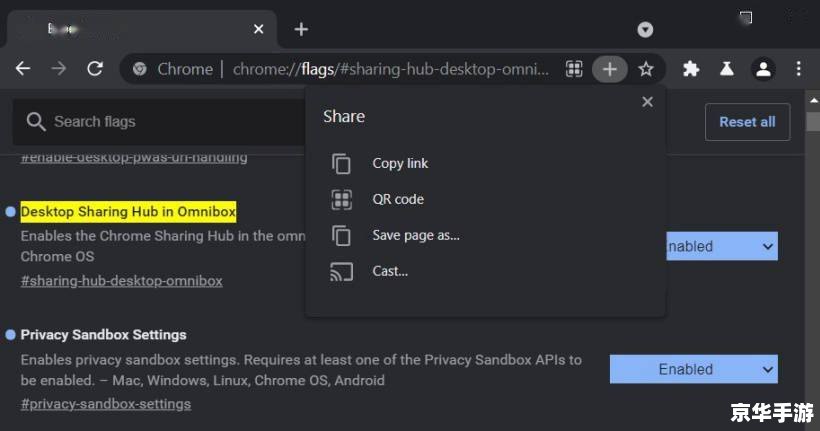The height and width of the screenshot is (431, 820).
Task: Click QR code icon in address bar
Action: pos(574,69)
